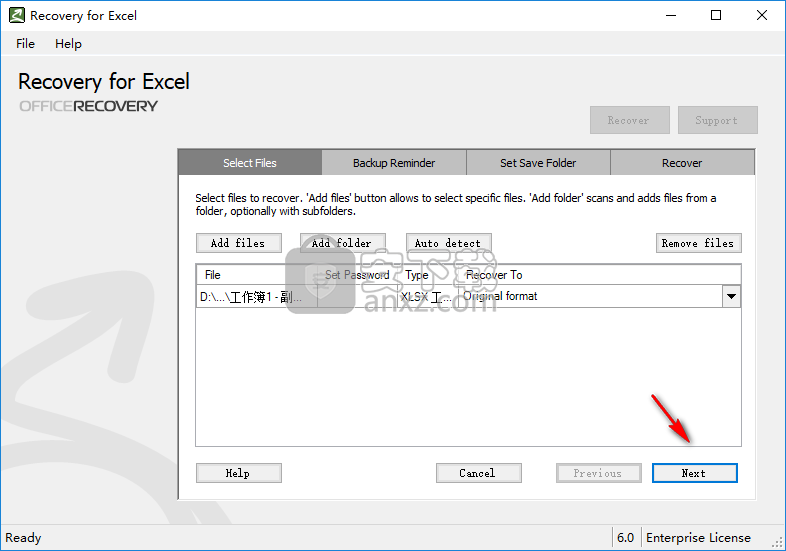Screen dimensions: 786x551
Task: Click the Set Password column header
Action: tap(357, 275)
